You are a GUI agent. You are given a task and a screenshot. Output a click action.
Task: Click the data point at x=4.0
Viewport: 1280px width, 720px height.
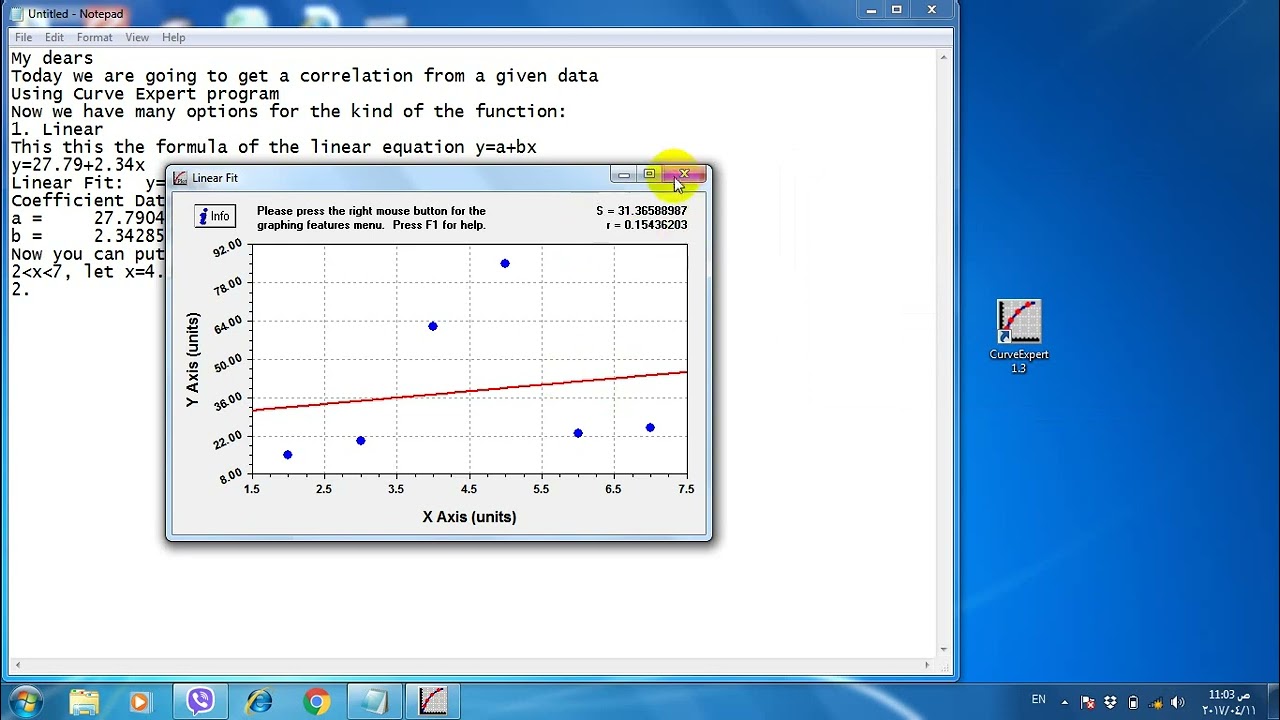[433, 326]
